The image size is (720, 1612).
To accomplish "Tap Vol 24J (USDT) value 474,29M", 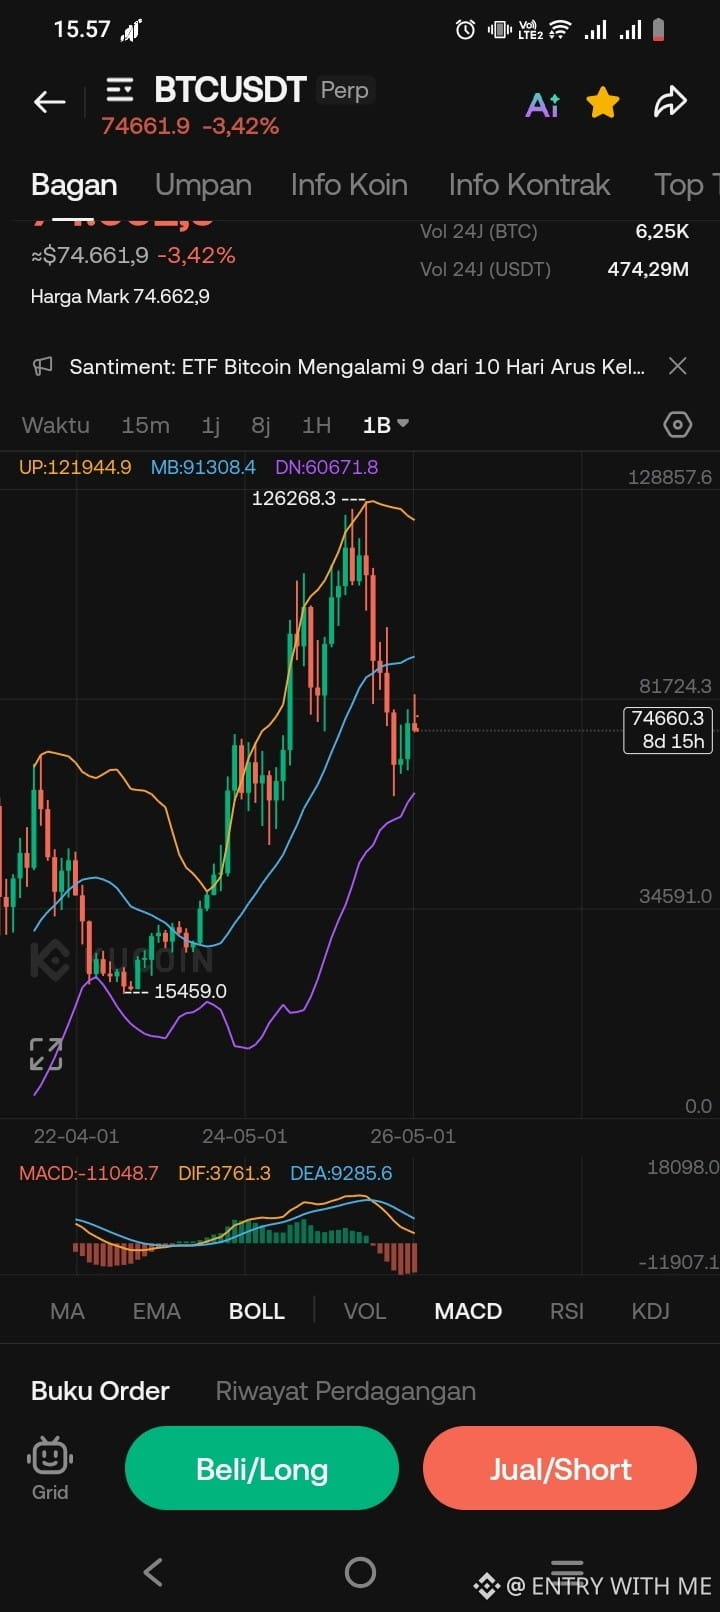I will [x=648, y=269].
